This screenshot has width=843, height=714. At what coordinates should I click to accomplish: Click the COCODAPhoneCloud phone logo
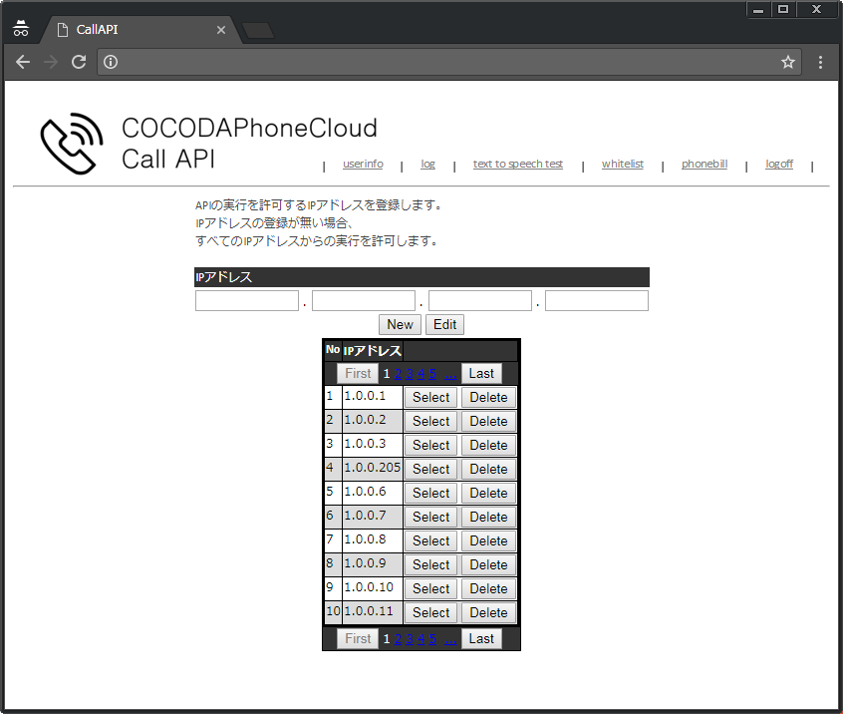pyautogui.click(x=72, y=144)
